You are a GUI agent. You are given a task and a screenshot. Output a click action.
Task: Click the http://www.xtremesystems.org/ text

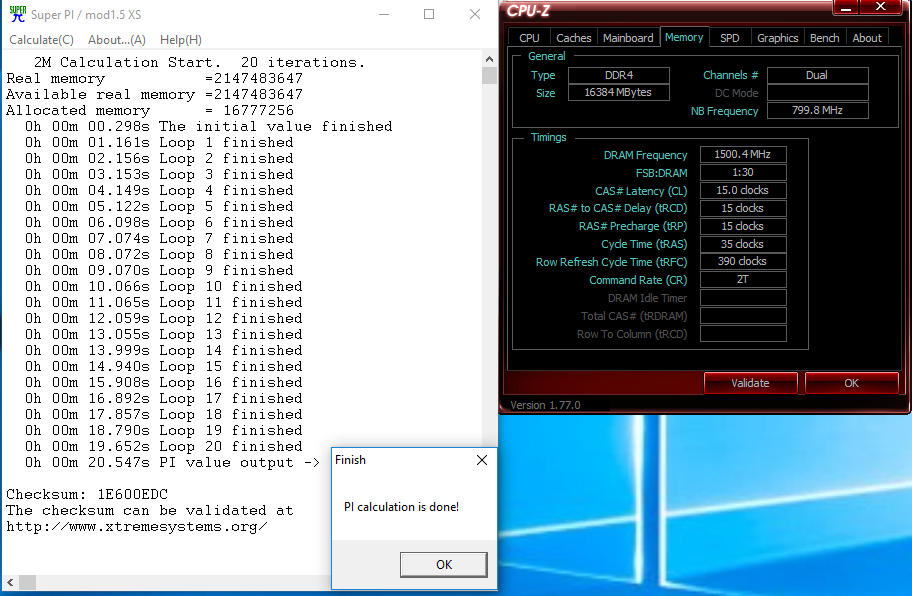click(137, 527)
